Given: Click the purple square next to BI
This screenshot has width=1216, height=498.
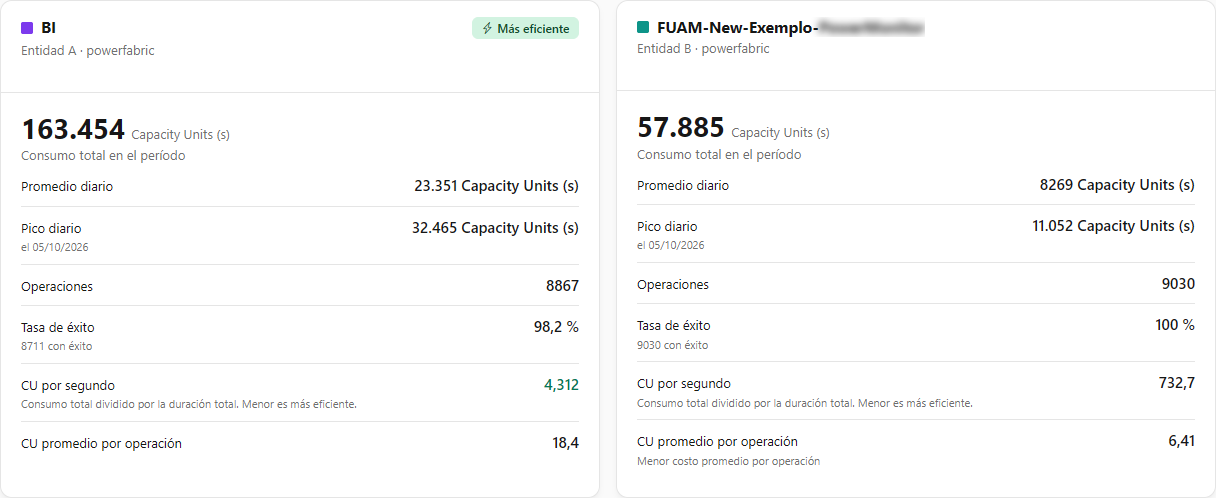Looking at the screenshot, I should click(x=27, y=28).
